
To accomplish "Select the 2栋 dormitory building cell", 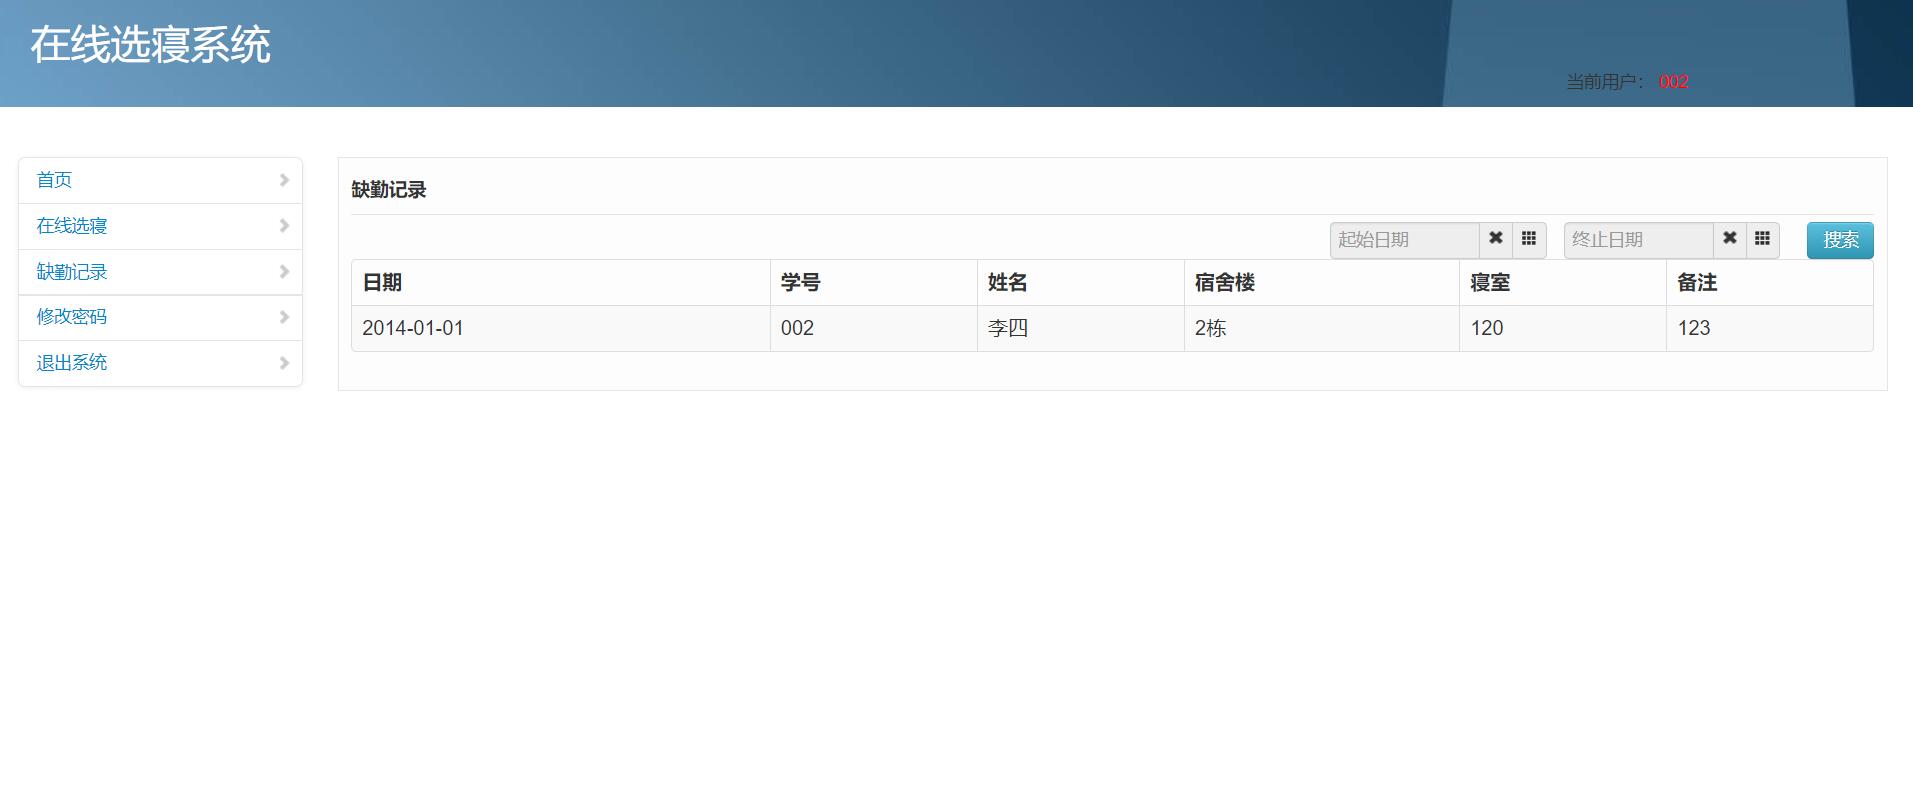I will pos(1322,328).
